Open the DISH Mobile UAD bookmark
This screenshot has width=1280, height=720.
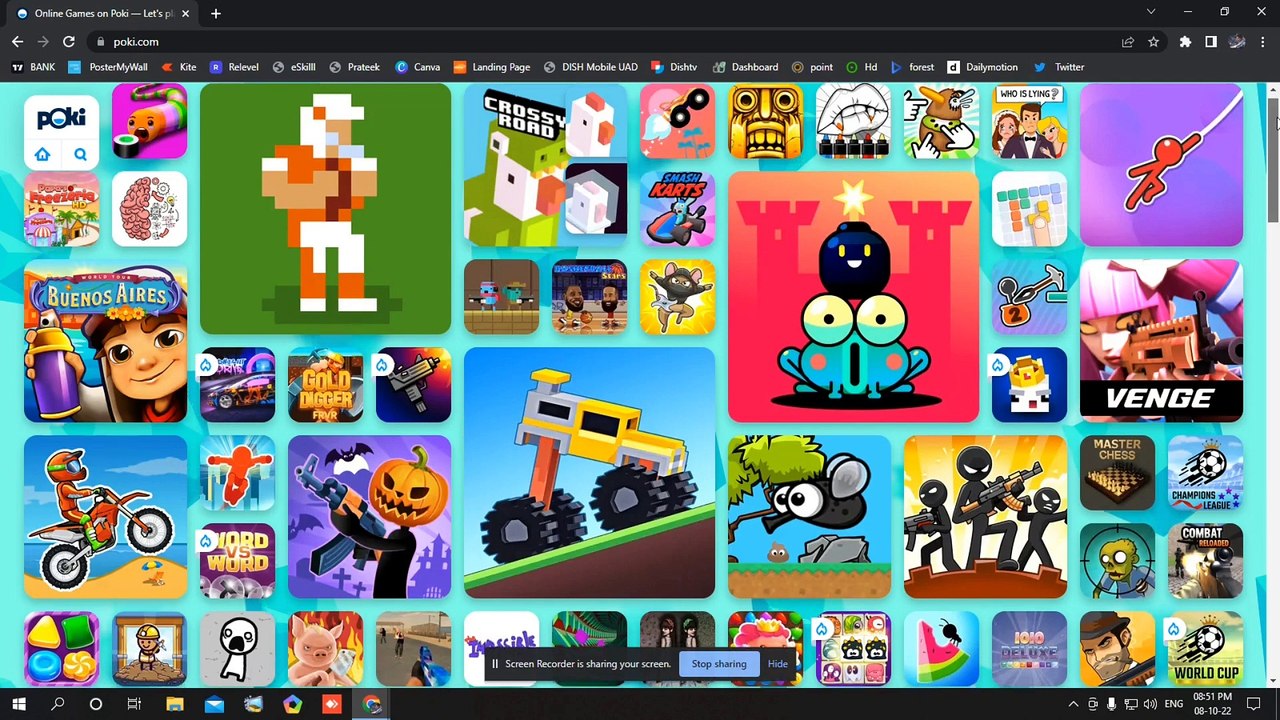(x=590, y=67)
